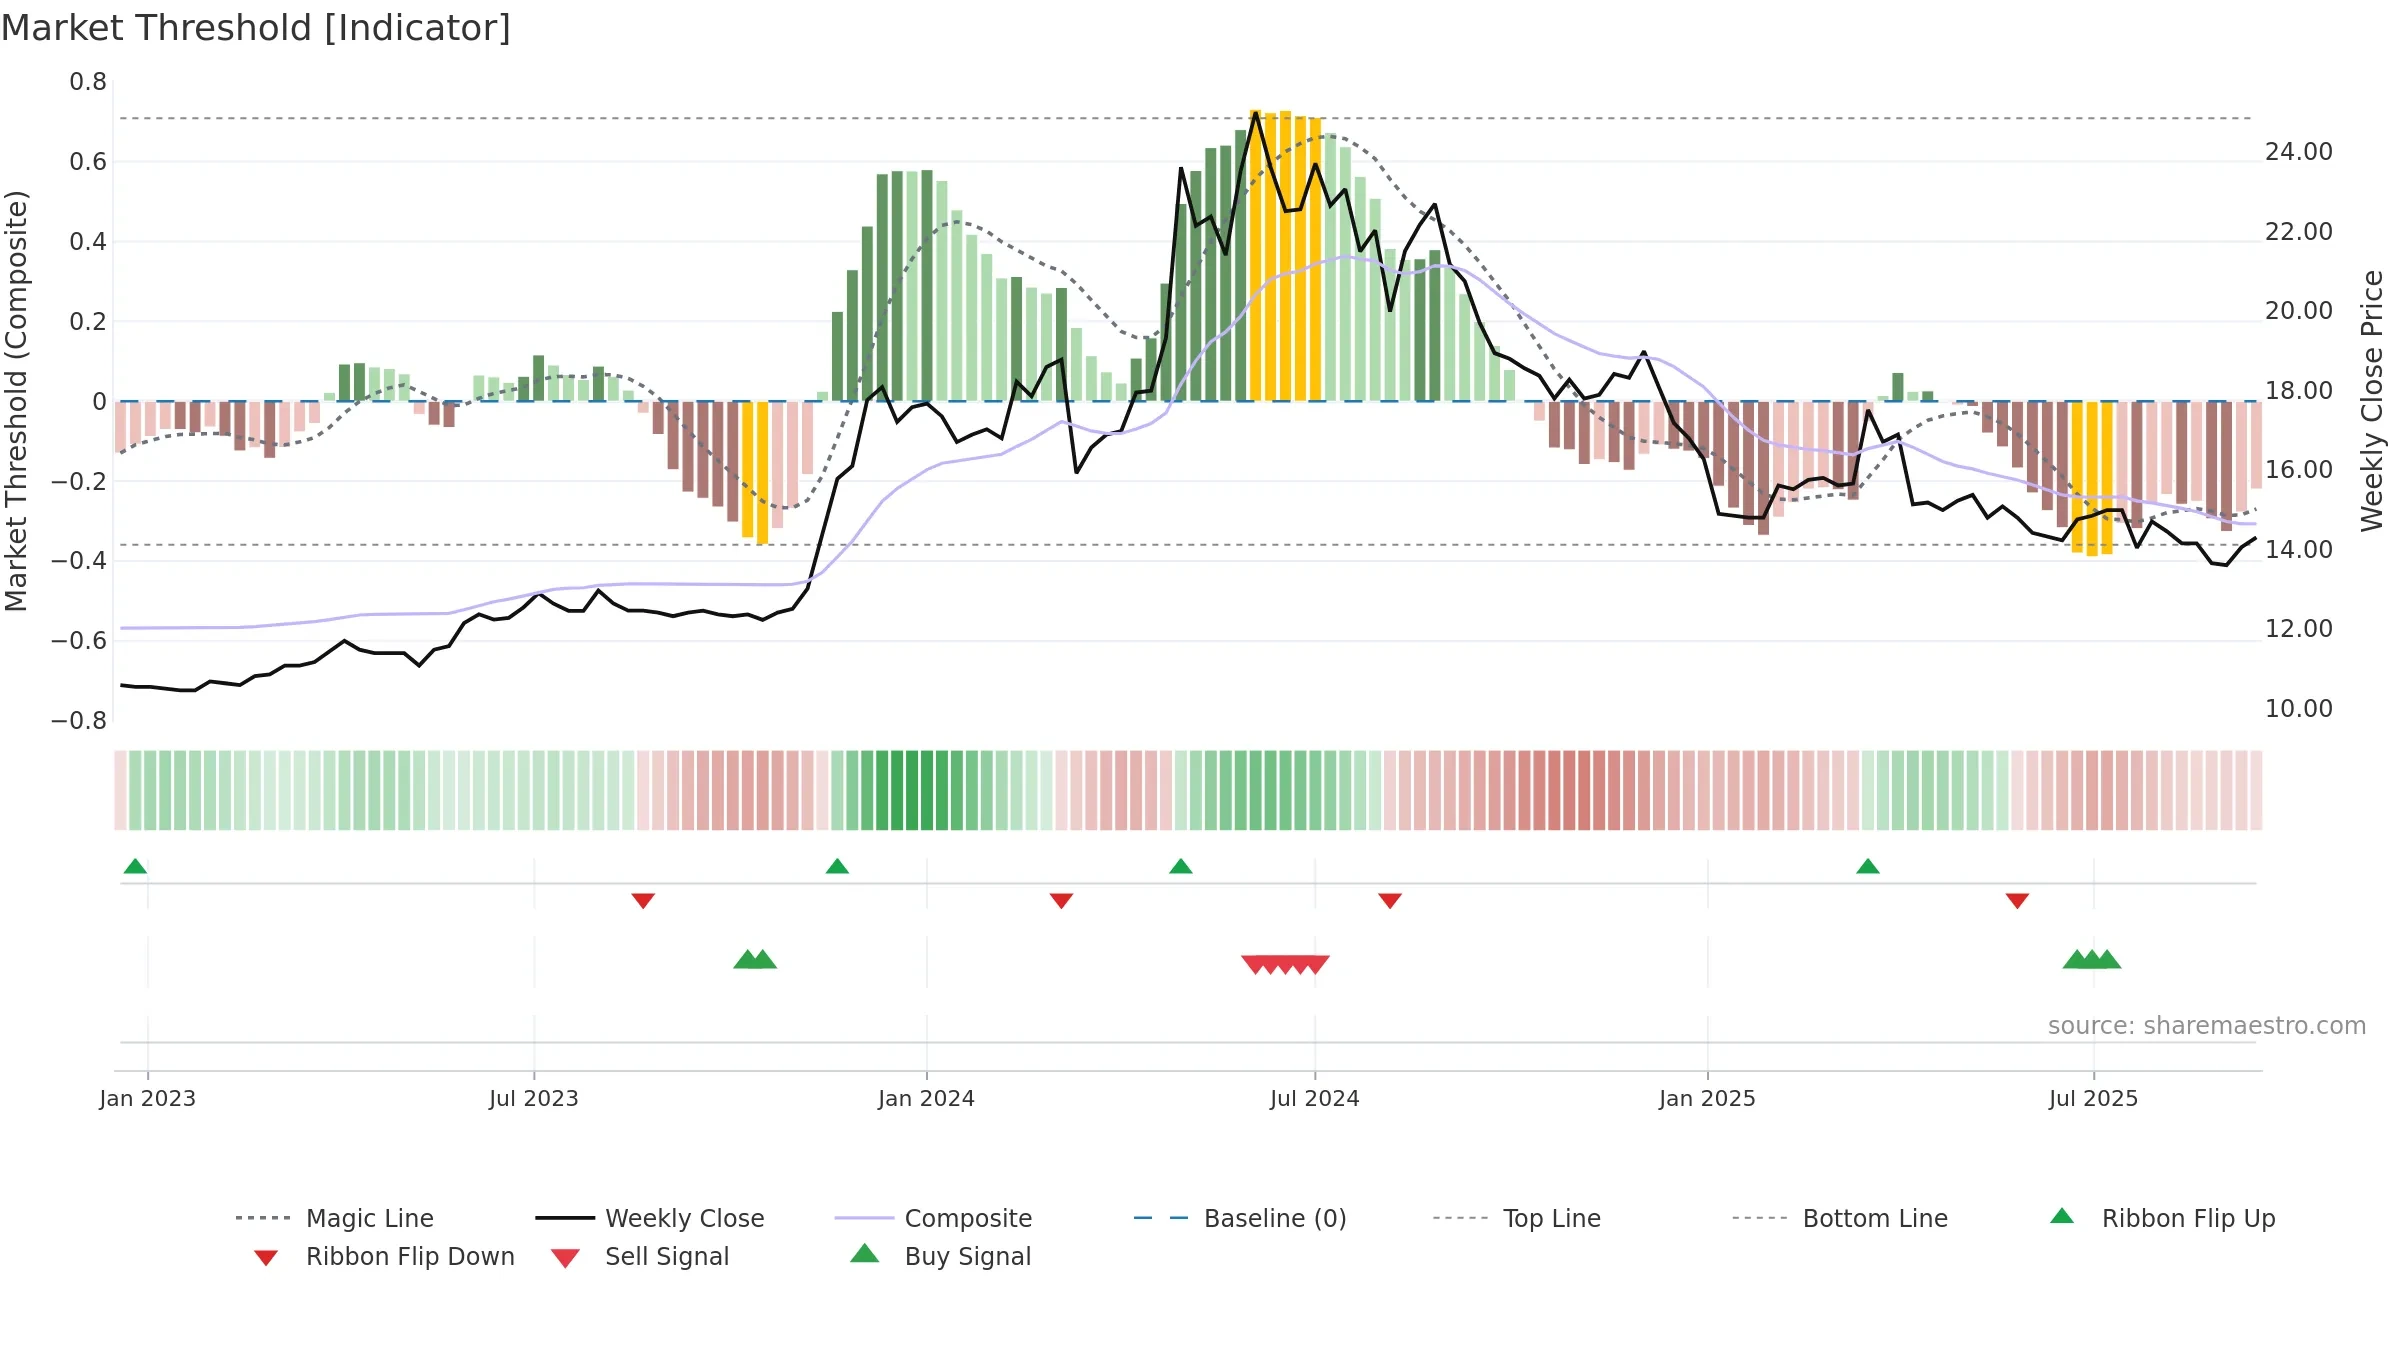This screenshot has width=2400, height=1350.
Task: Click the Jul 2025 x-axis label
Action: click(x=2093, y=1098)
